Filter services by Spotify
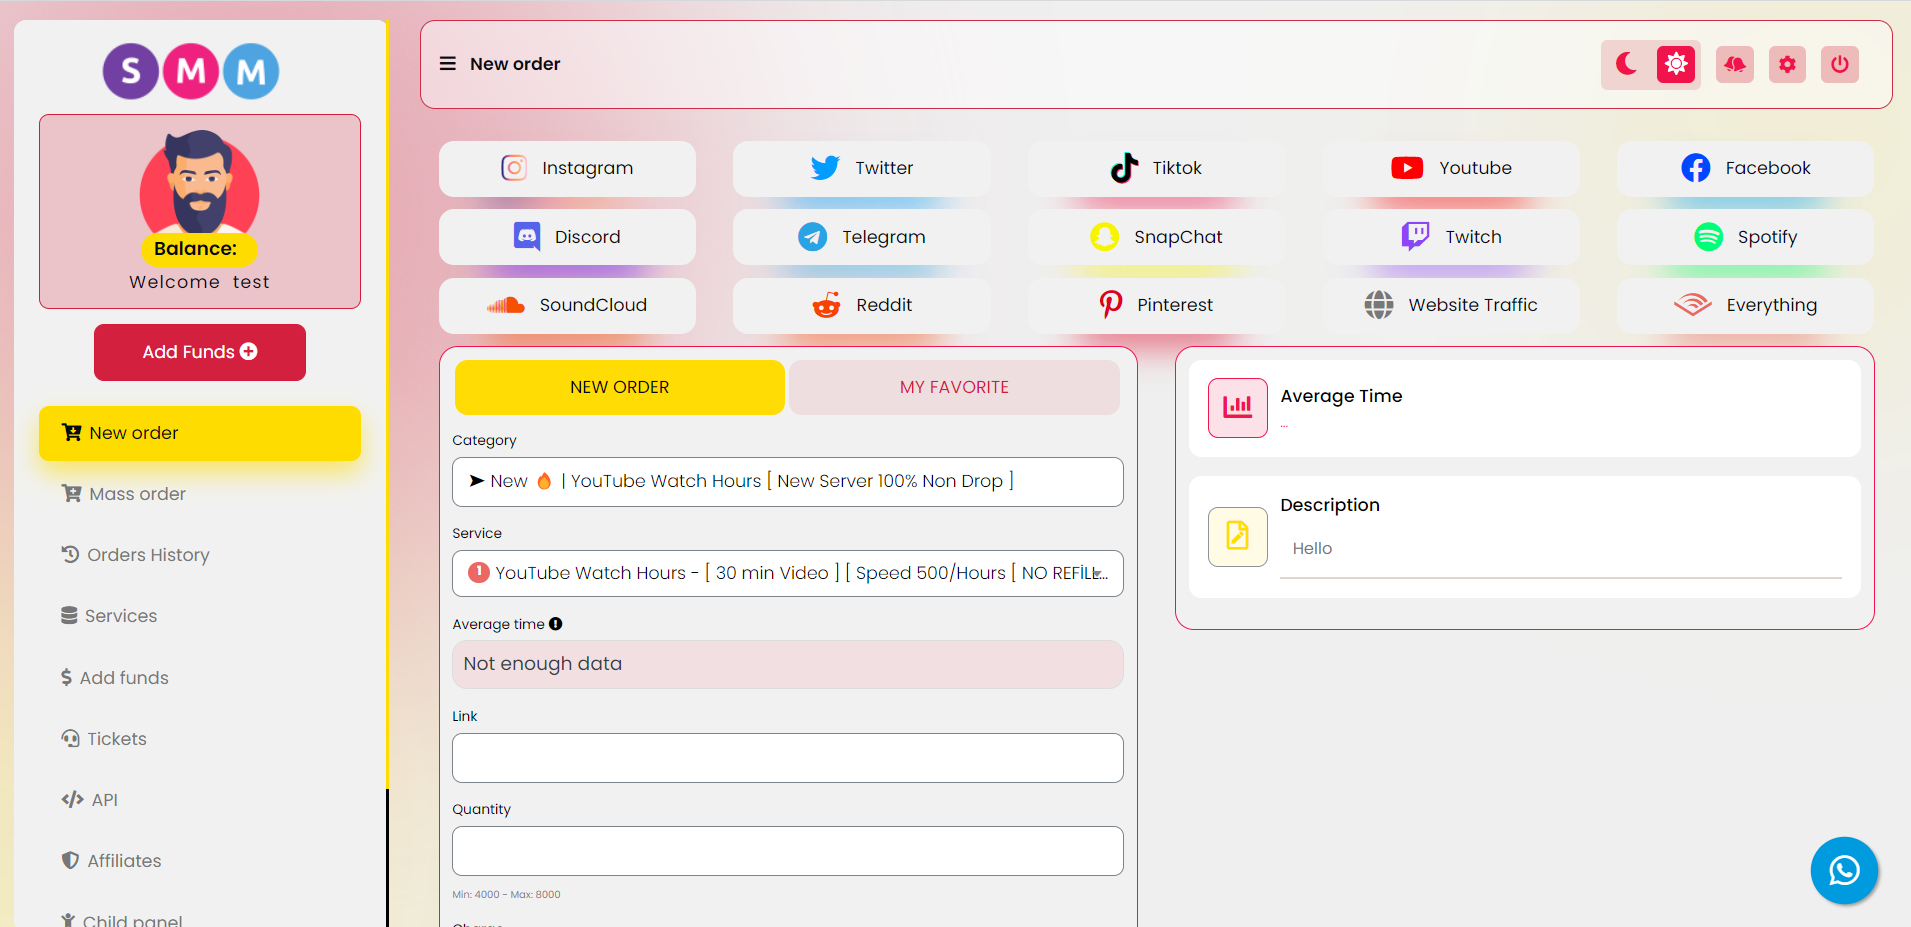Image resolution: width=1911 pixels, height=927 pixels. pos(1745,237)
